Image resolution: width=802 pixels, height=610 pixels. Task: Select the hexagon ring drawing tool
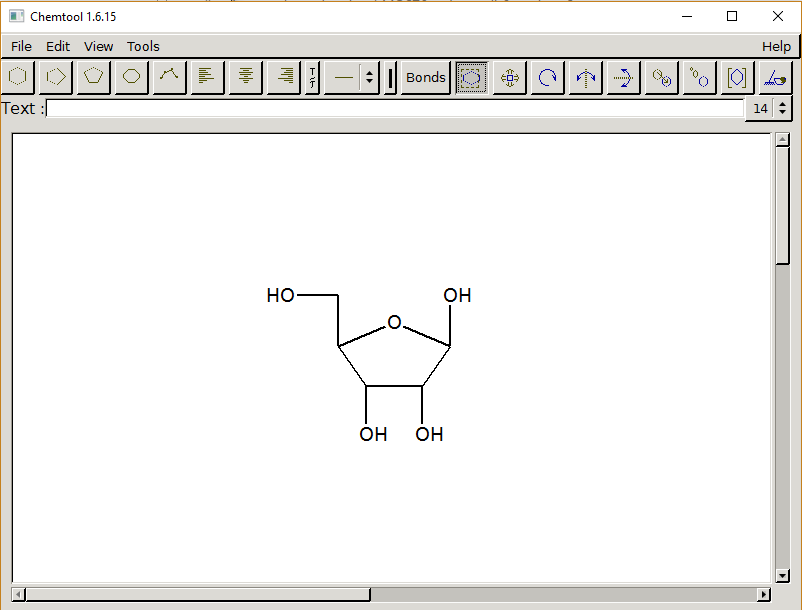tap(17, 77)
